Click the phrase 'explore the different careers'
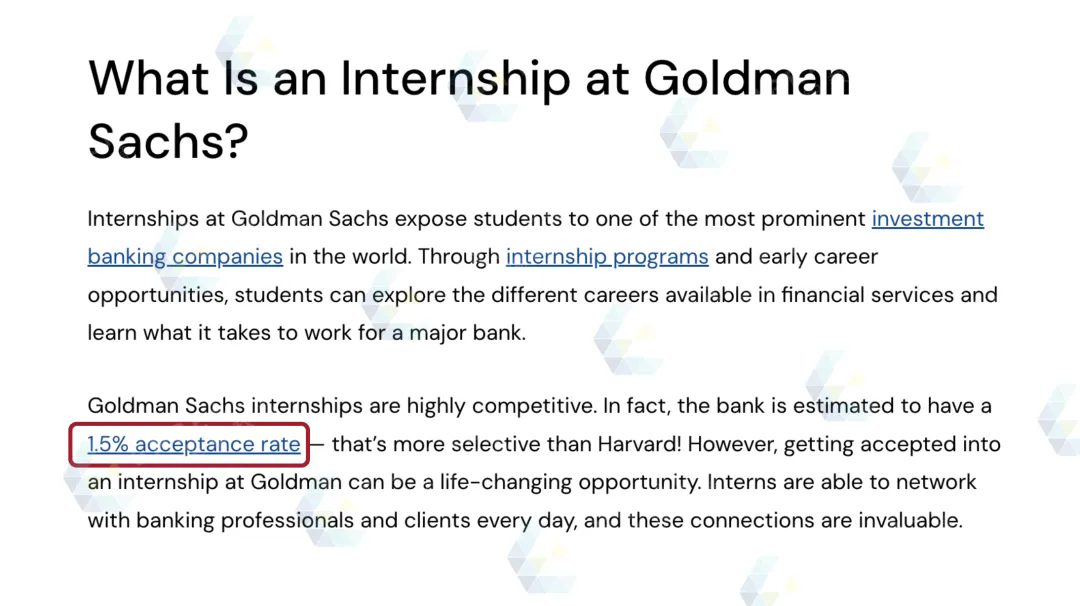The image size is (1080, 606). coord(475,295)
